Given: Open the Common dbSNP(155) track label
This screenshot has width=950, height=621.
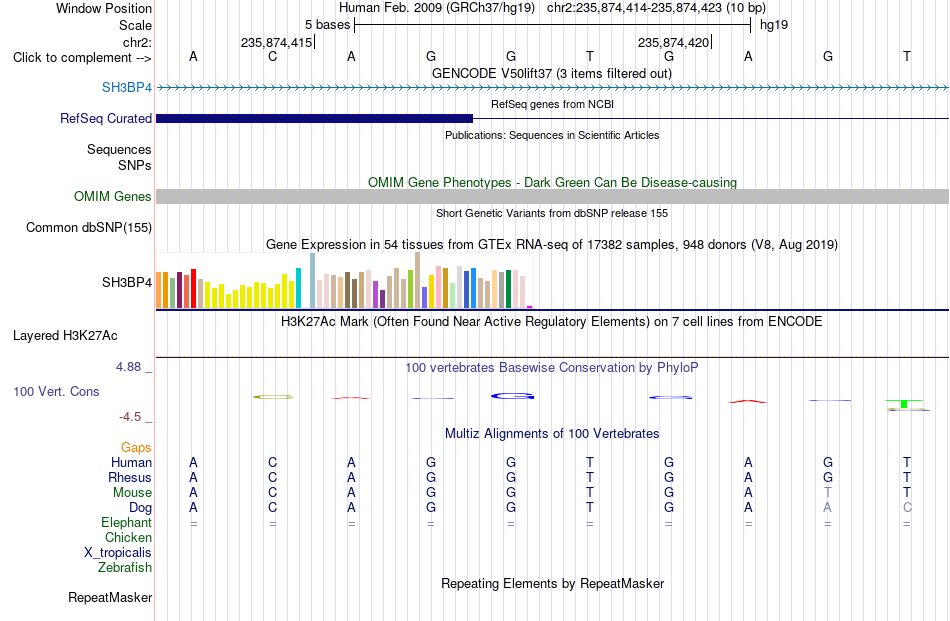Looking at the screenshot, I should tap(89, 227).
